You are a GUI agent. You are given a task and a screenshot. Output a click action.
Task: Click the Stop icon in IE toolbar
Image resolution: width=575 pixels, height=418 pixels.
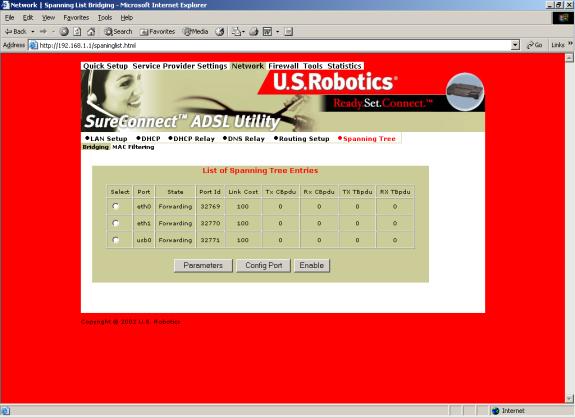[x=64, y=32]
